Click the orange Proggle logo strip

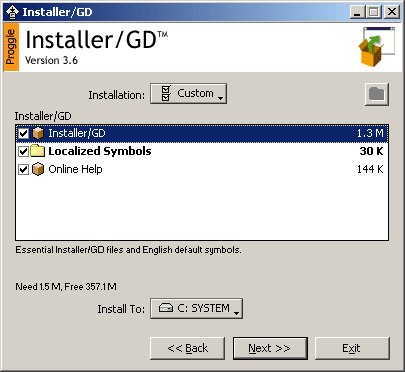click(11, 47)
